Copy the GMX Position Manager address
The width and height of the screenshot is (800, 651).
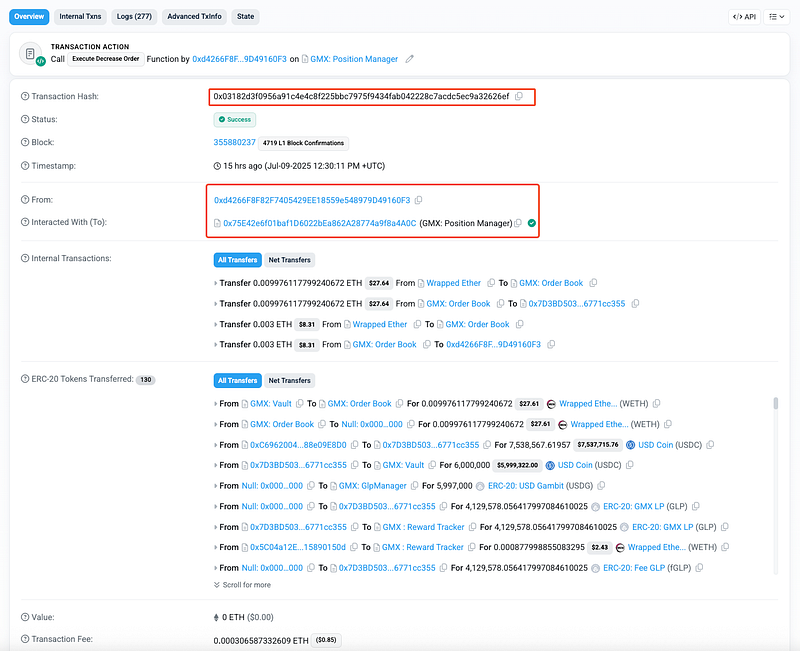pos(518,223)
